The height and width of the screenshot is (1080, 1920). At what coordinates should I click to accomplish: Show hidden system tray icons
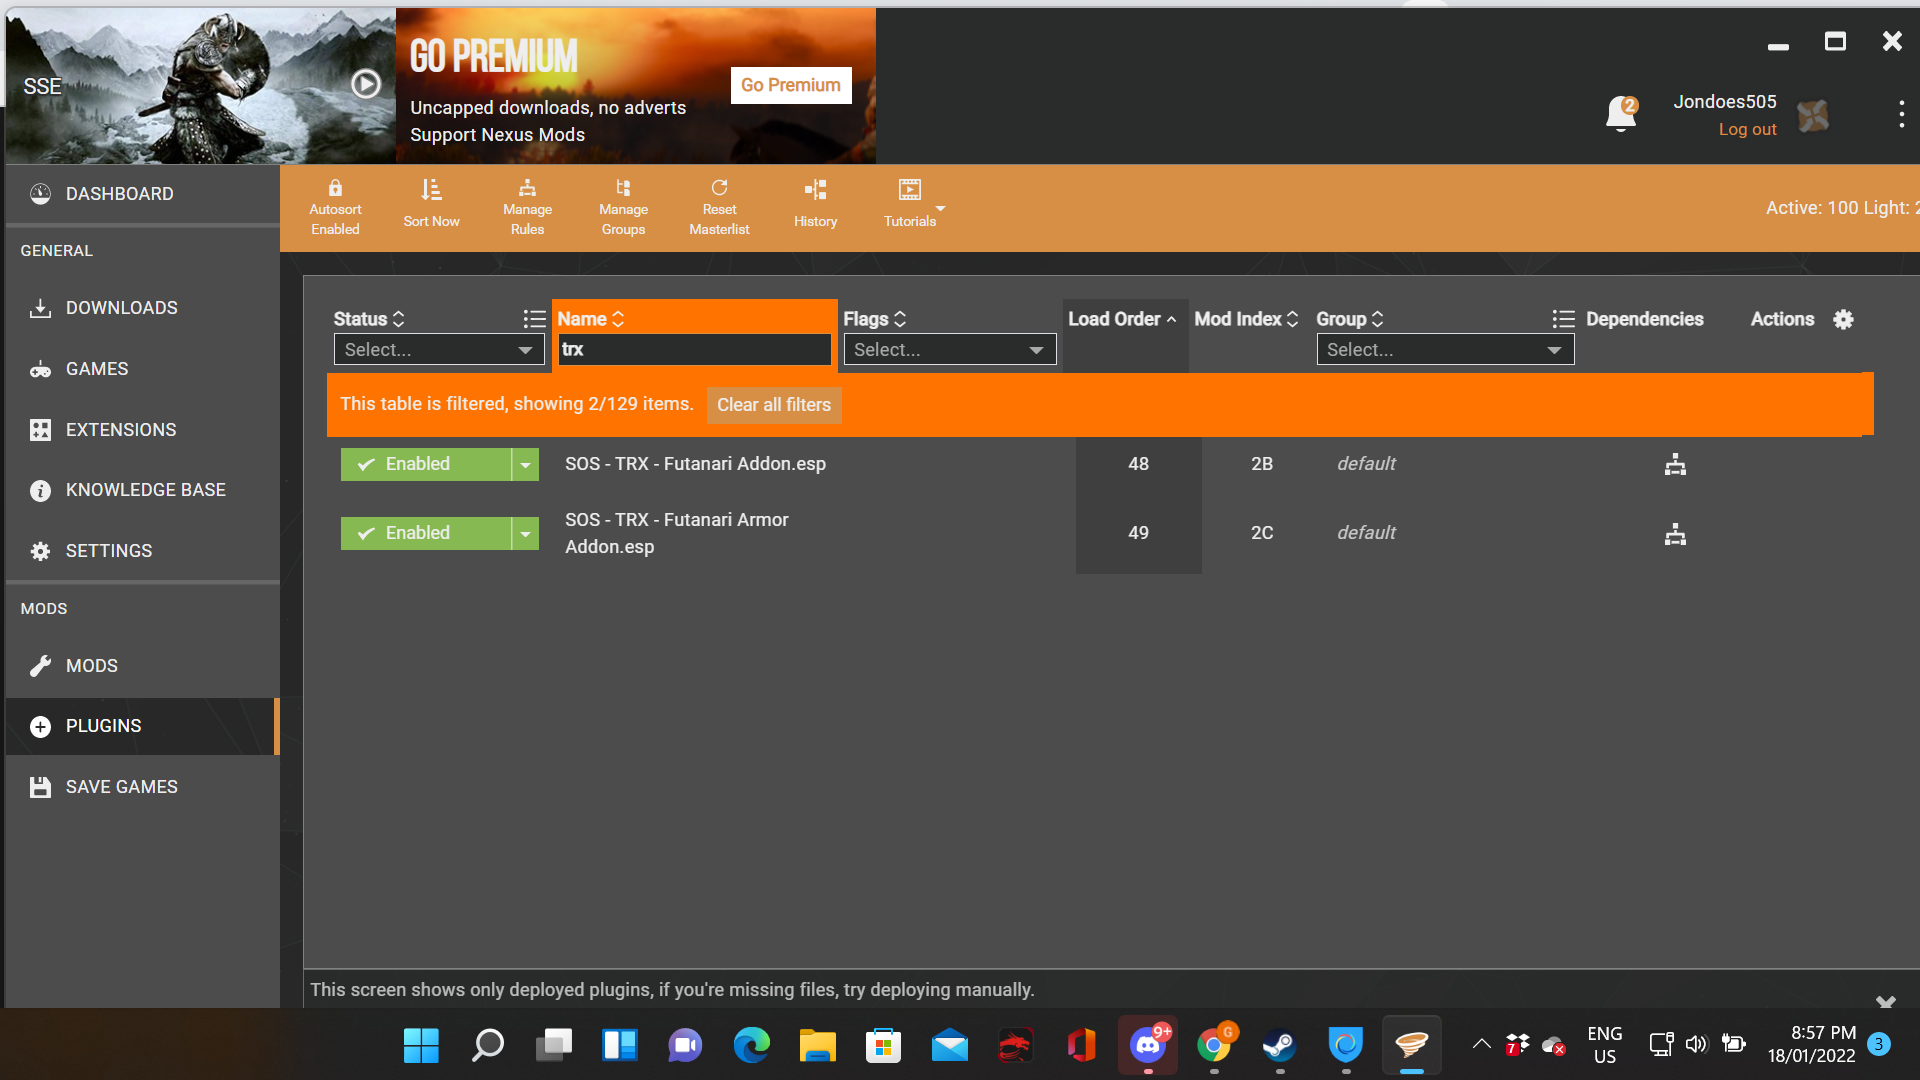(1481, 1045)
